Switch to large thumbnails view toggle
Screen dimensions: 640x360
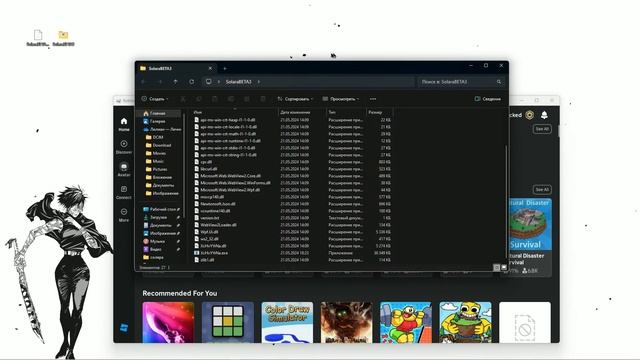pos(504,267)
